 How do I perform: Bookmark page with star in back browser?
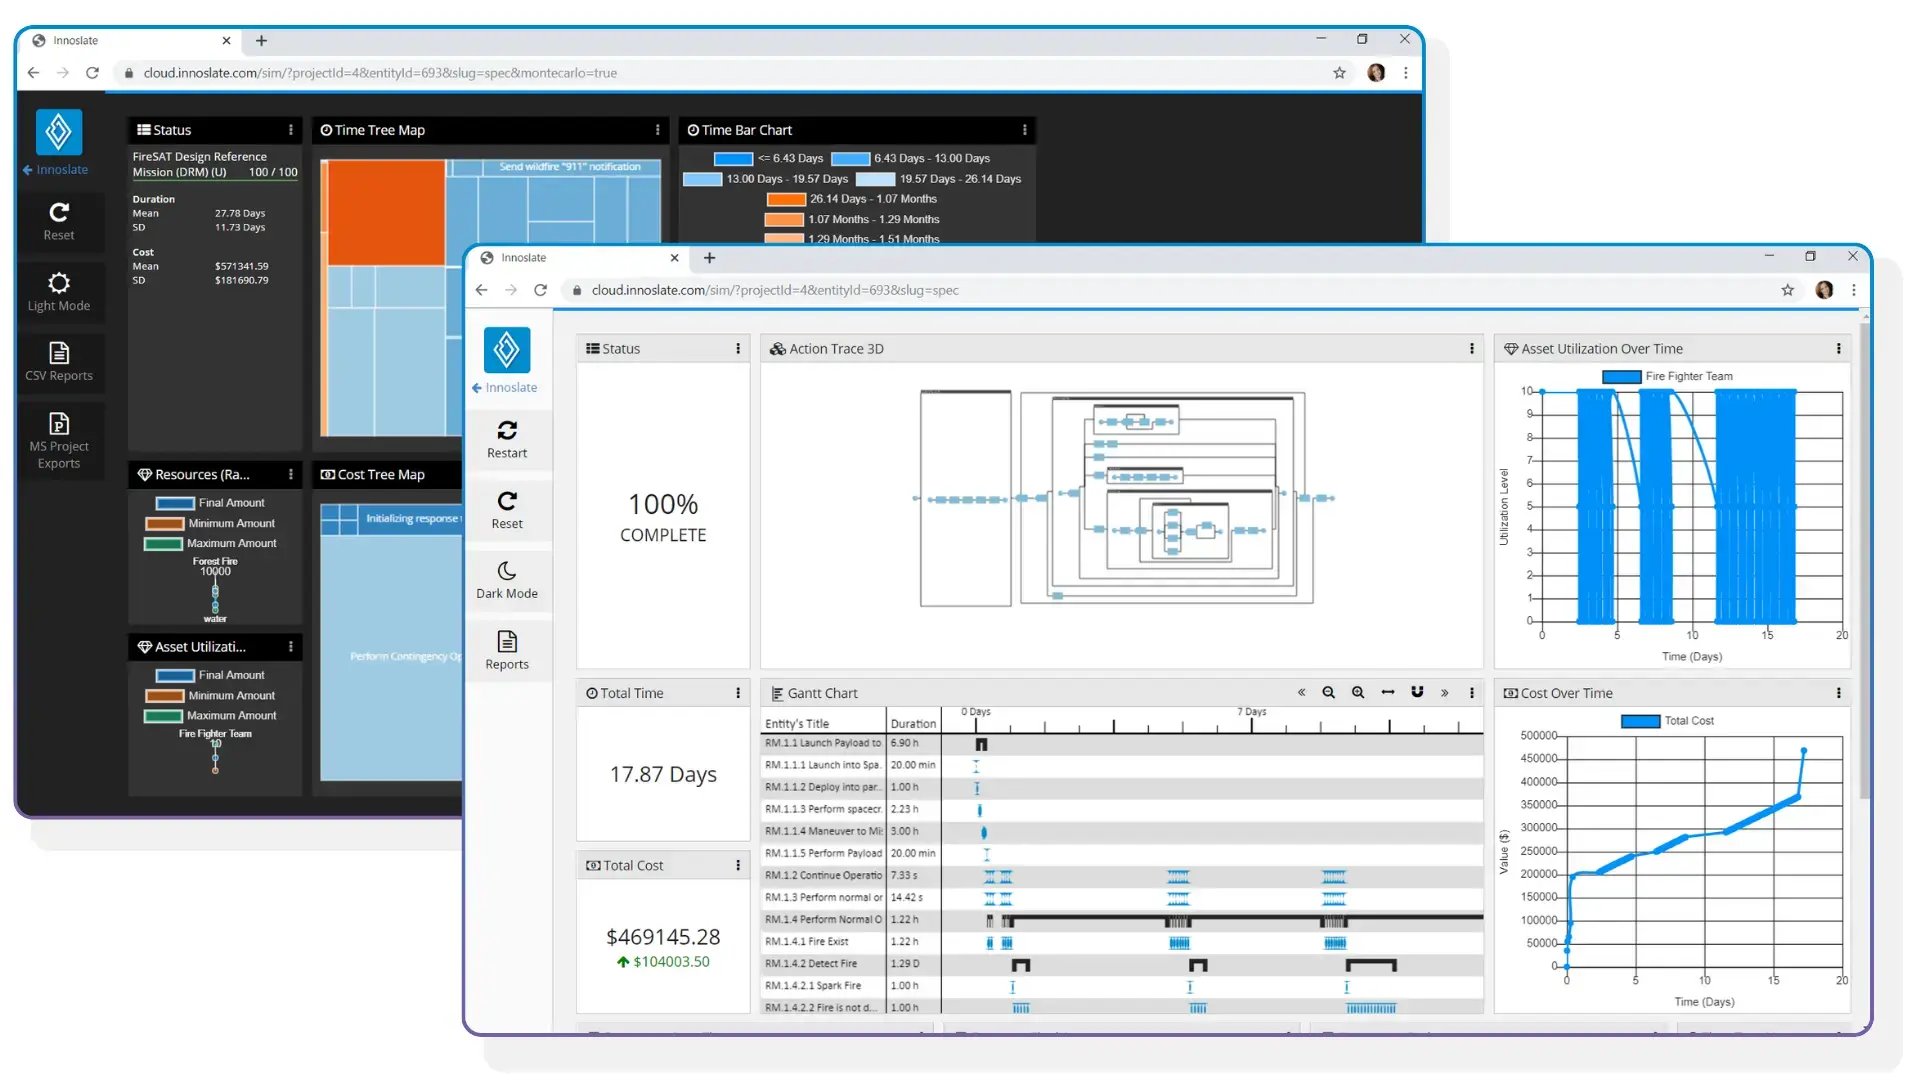tap(1339, 73)
